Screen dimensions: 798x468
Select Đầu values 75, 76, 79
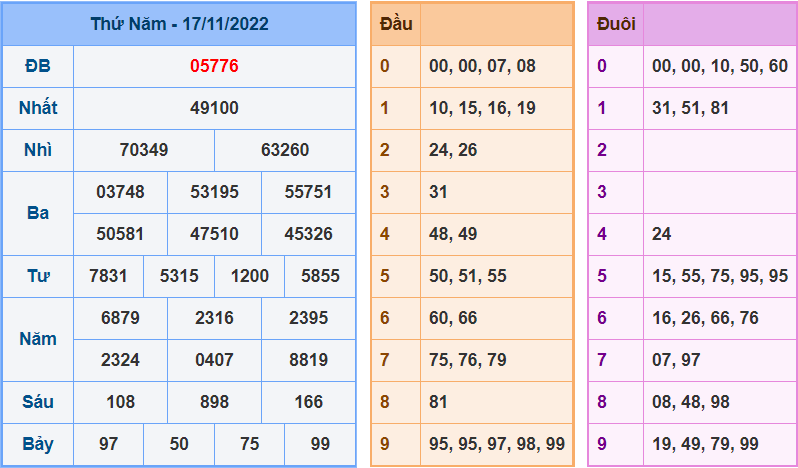coord(468,360)
